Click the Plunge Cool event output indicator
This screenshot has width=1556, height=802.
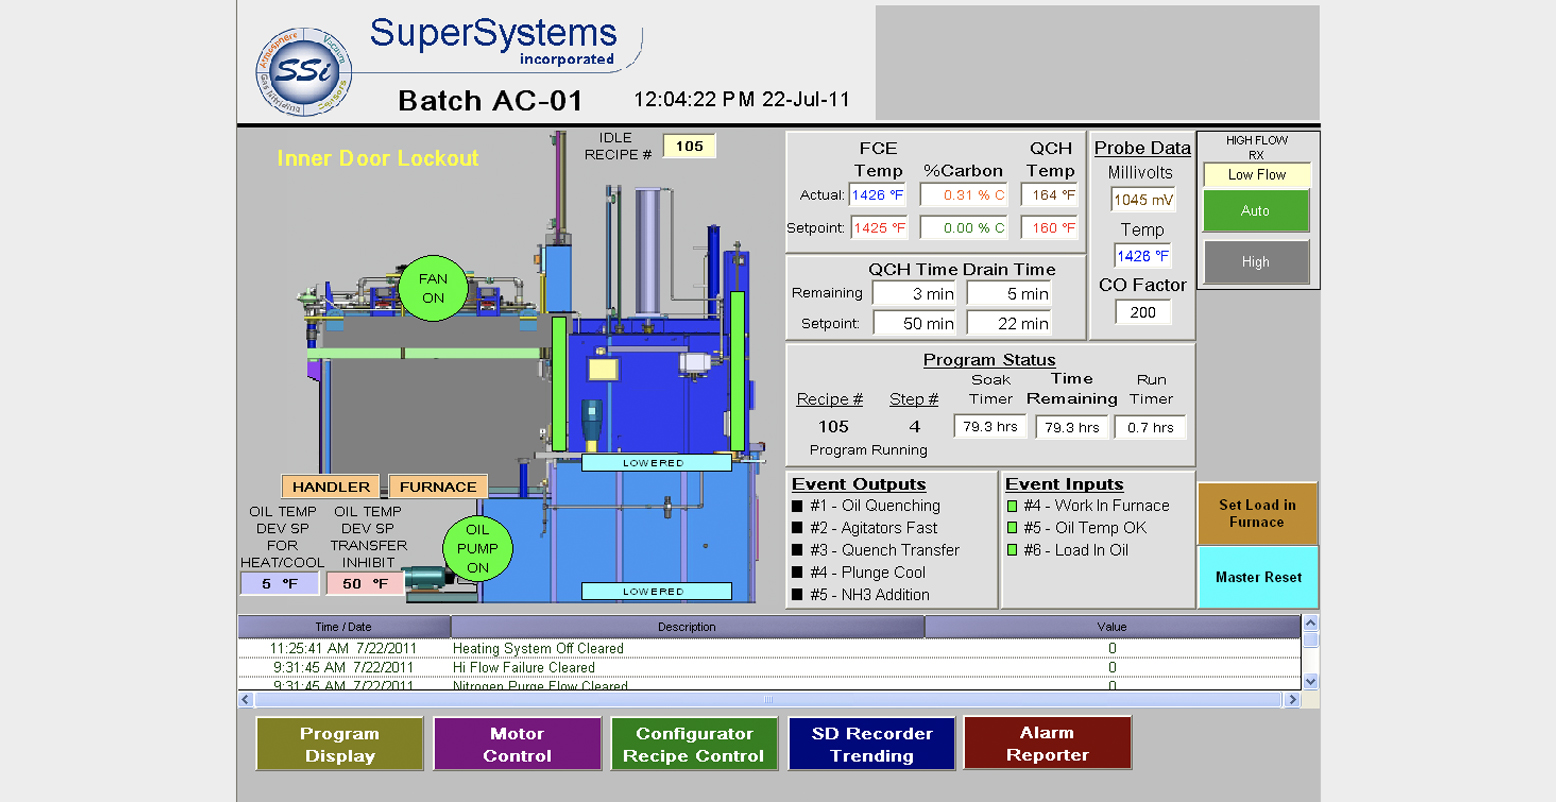(x=797, y=573)
